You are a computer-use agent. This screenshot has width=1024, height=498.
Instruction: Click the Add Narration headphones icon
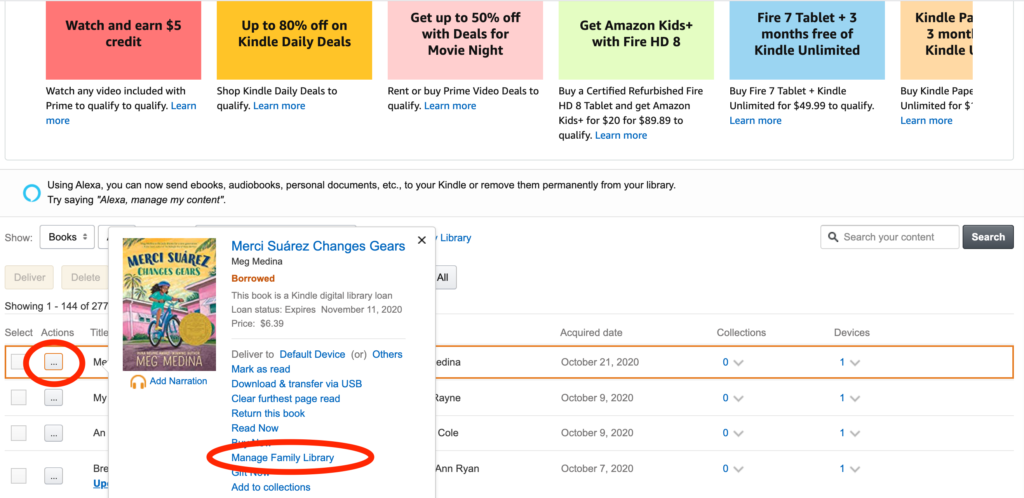point(138,382)
